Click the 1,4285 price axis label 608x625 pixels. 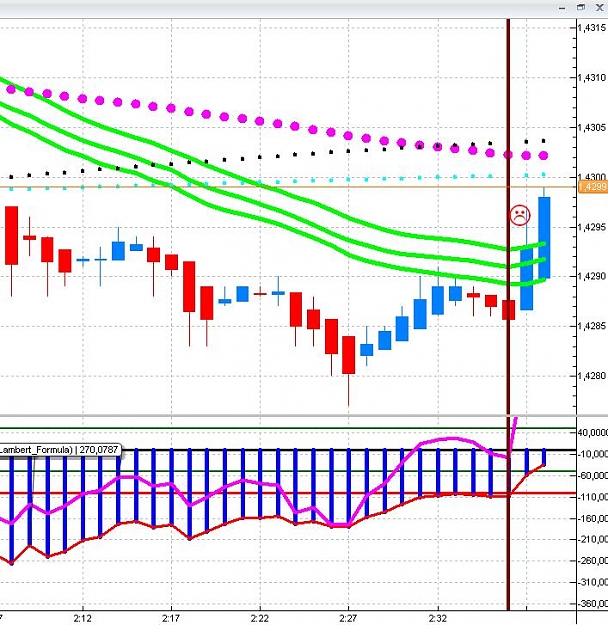(x=592, y=326)
